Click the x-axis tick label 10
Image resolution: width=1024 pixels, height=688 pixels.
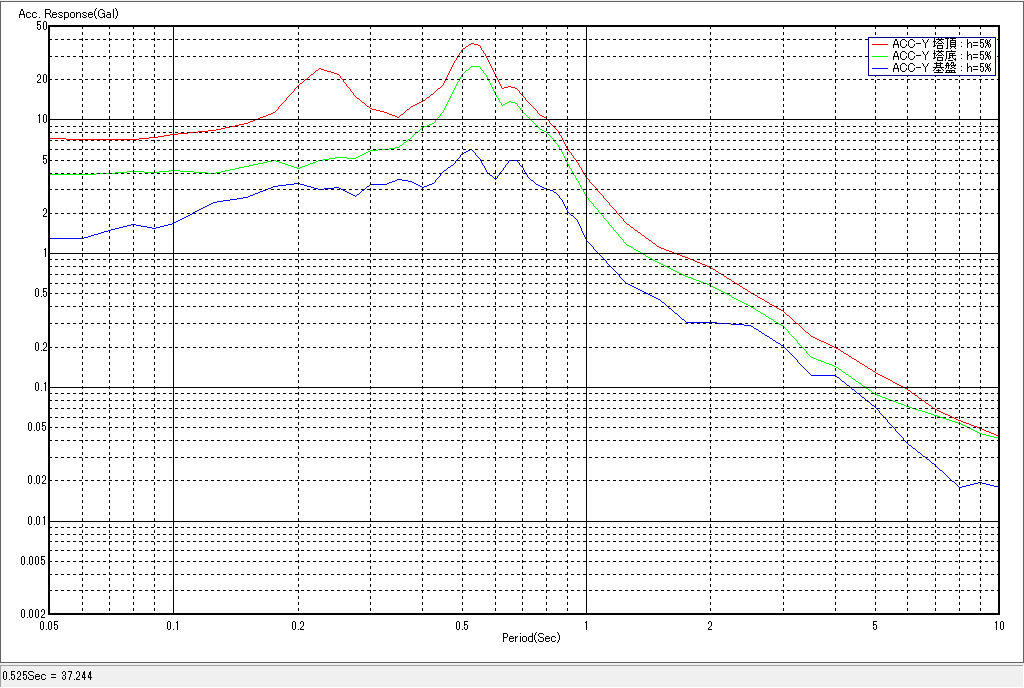(x=997, y=625)
